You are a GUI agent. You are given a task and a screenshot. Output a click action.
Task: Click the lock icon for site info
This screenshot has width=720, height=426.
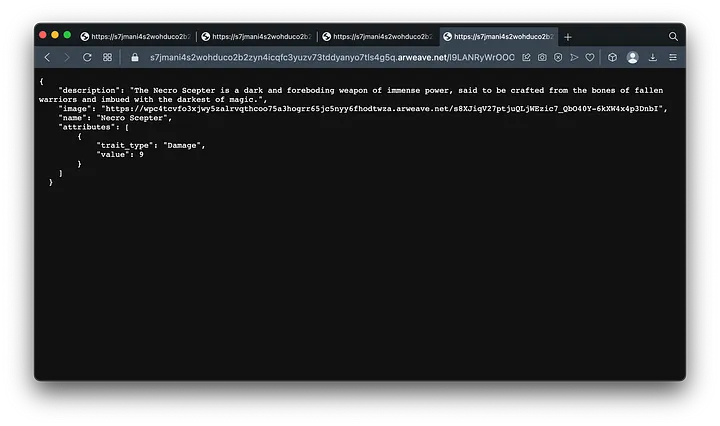click(x=134, y=58)
